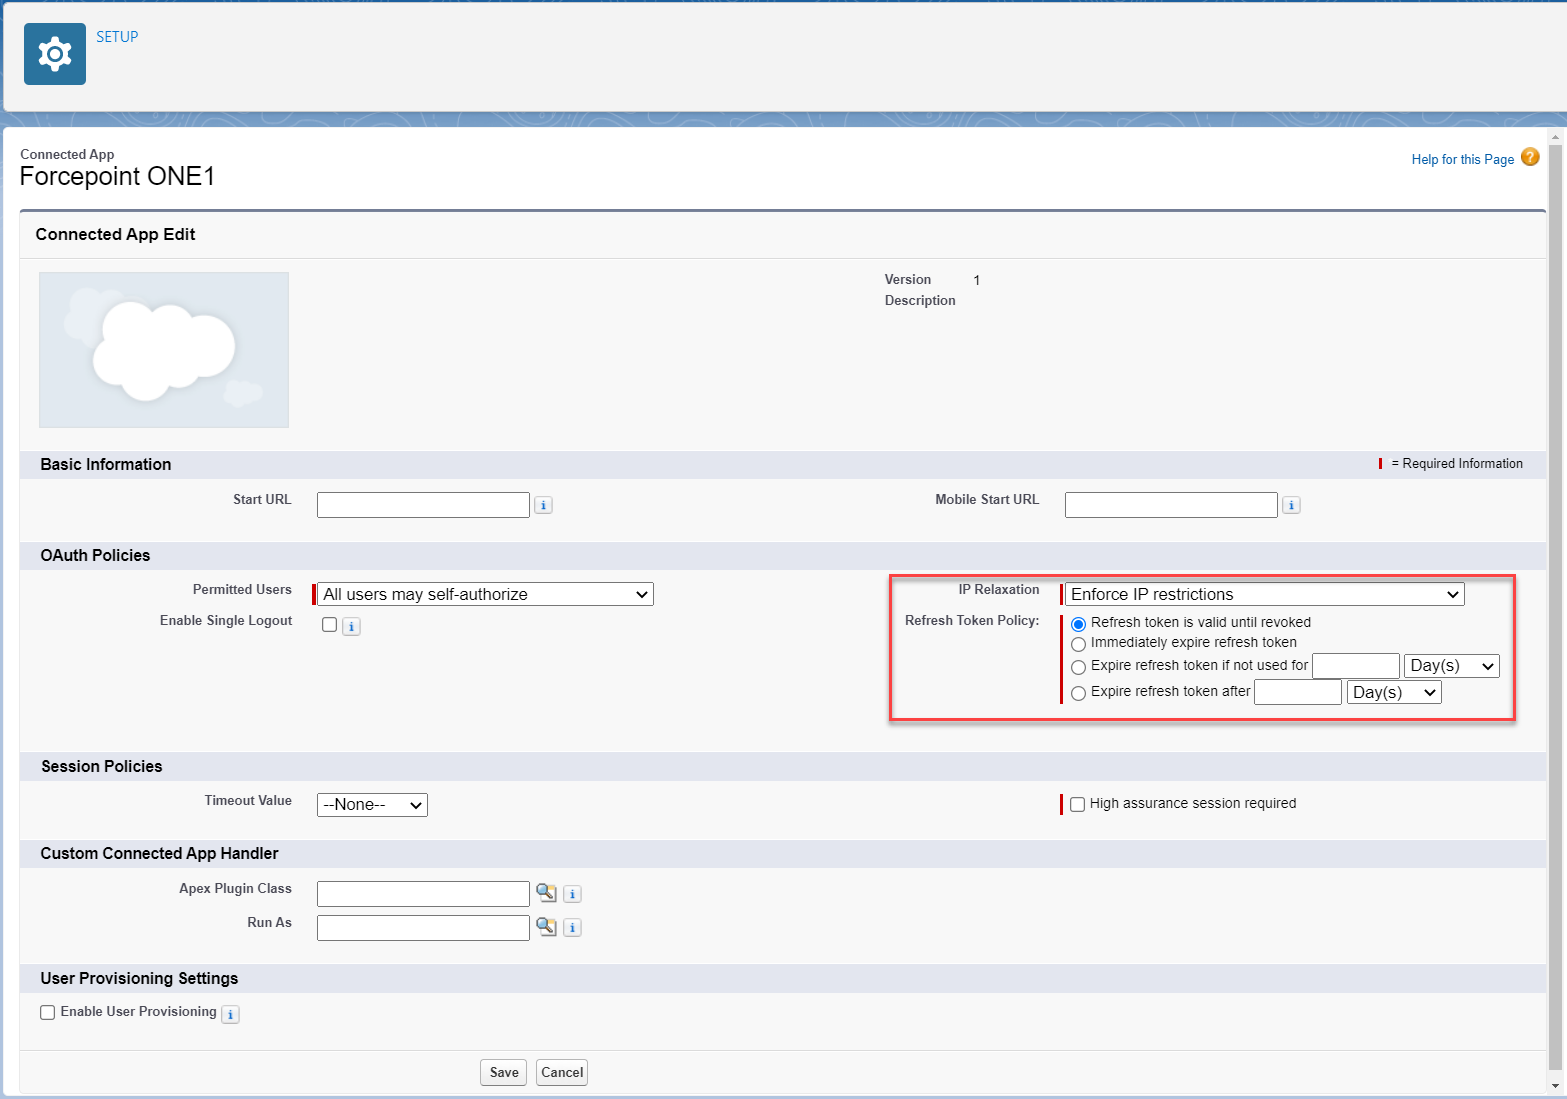Save the connected app changes

(x=503, y=1071)
